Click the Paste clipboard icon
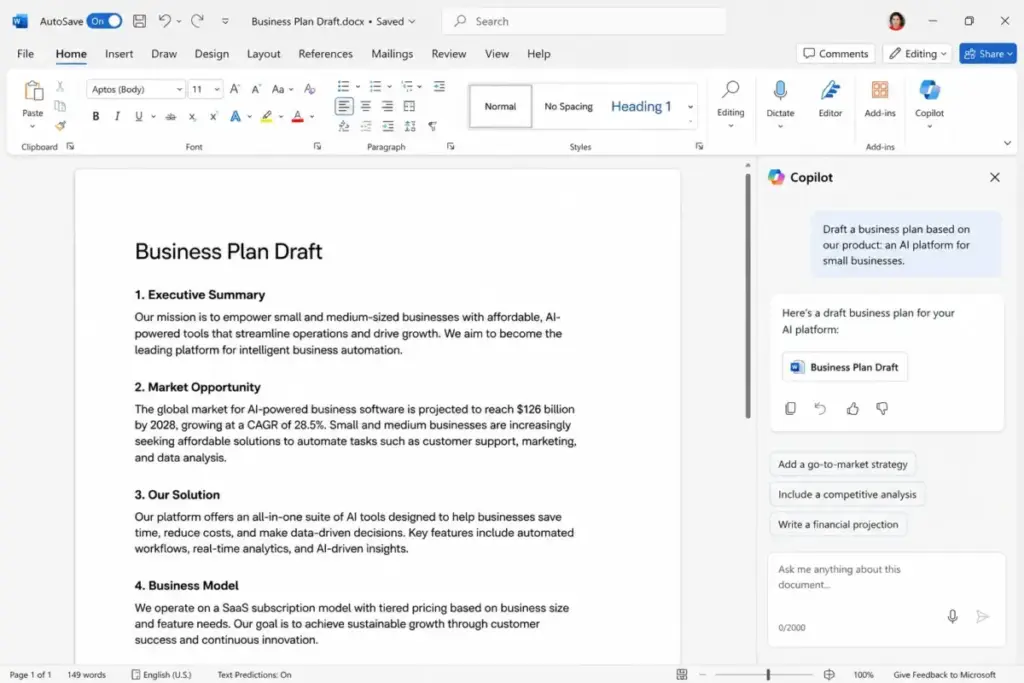This screenshot has width=1024, height=683. pos(33,91)
